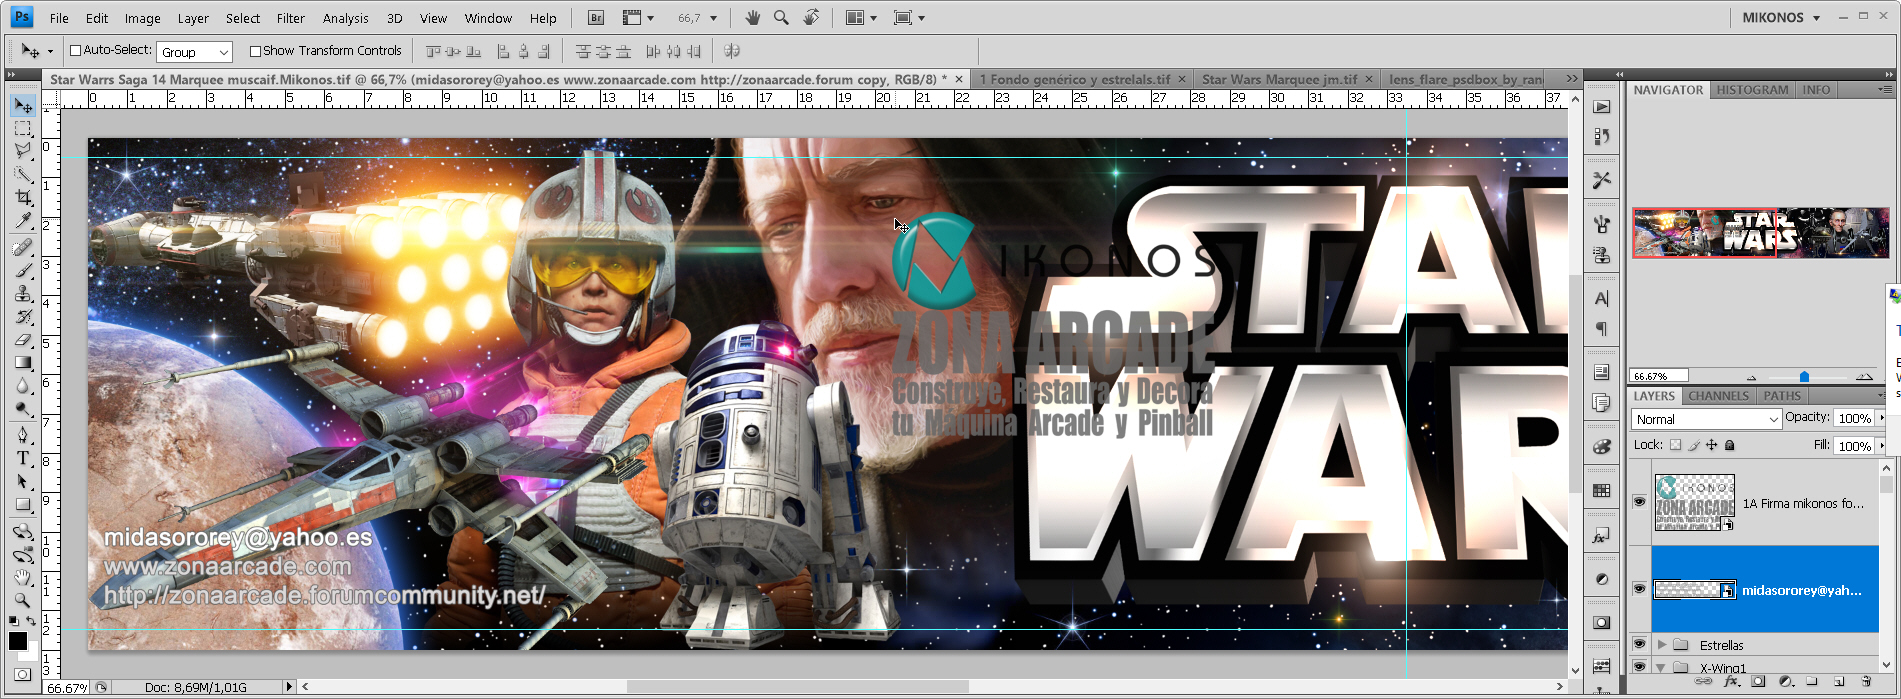
Task: Open the Filter menu
Action: tap(291, 18)
